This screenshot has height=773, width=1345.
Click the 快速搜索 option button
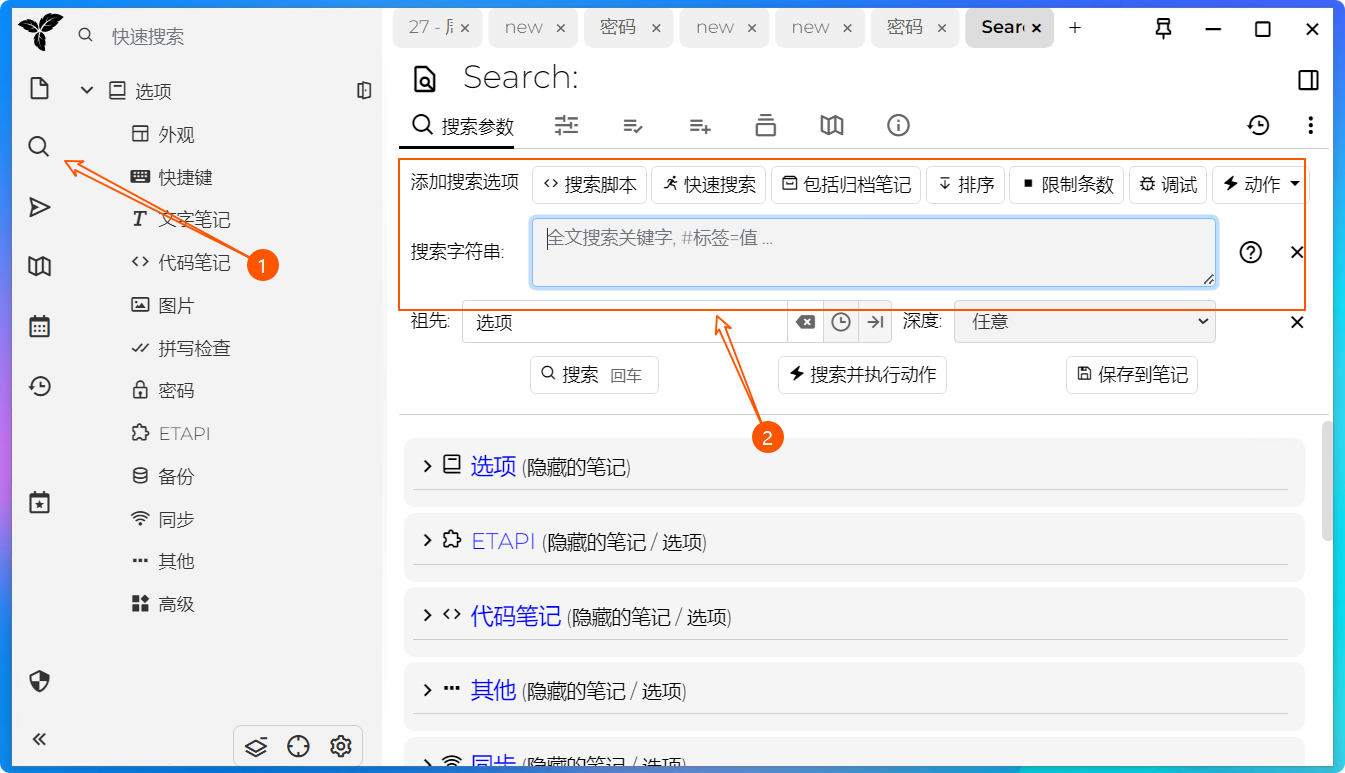coord(709,184)
